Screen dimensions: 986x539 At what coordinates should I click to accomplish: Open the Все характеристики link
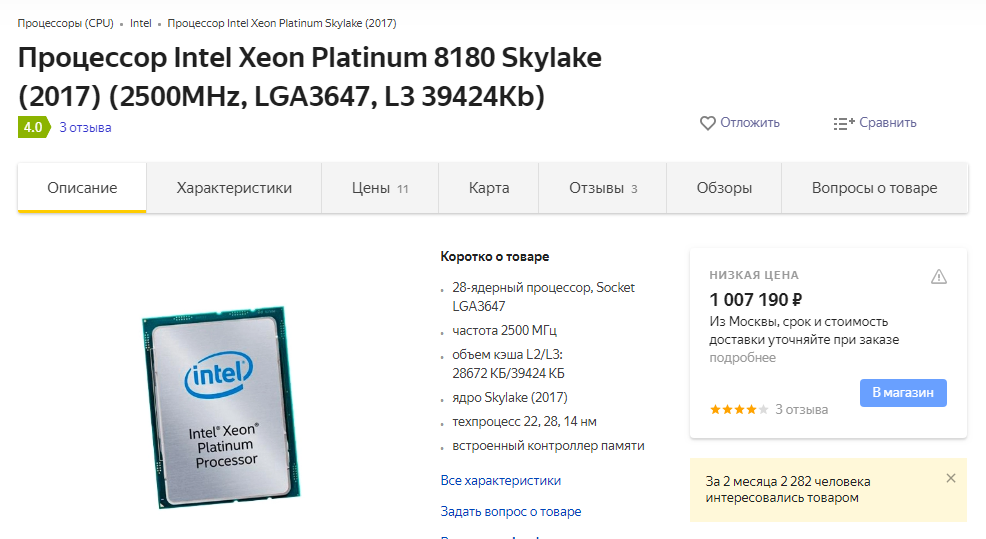click(500, 480)
